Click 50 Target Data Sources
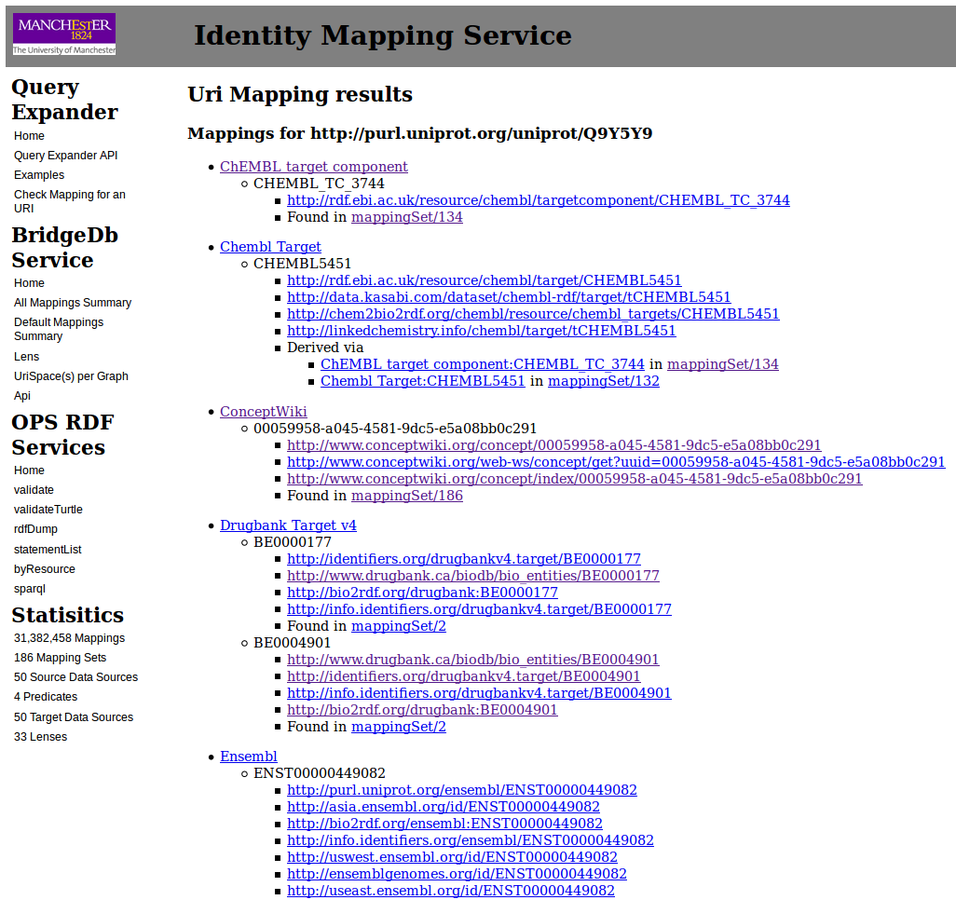This screenshot has width=956, height=900. [x=73, y=716]
